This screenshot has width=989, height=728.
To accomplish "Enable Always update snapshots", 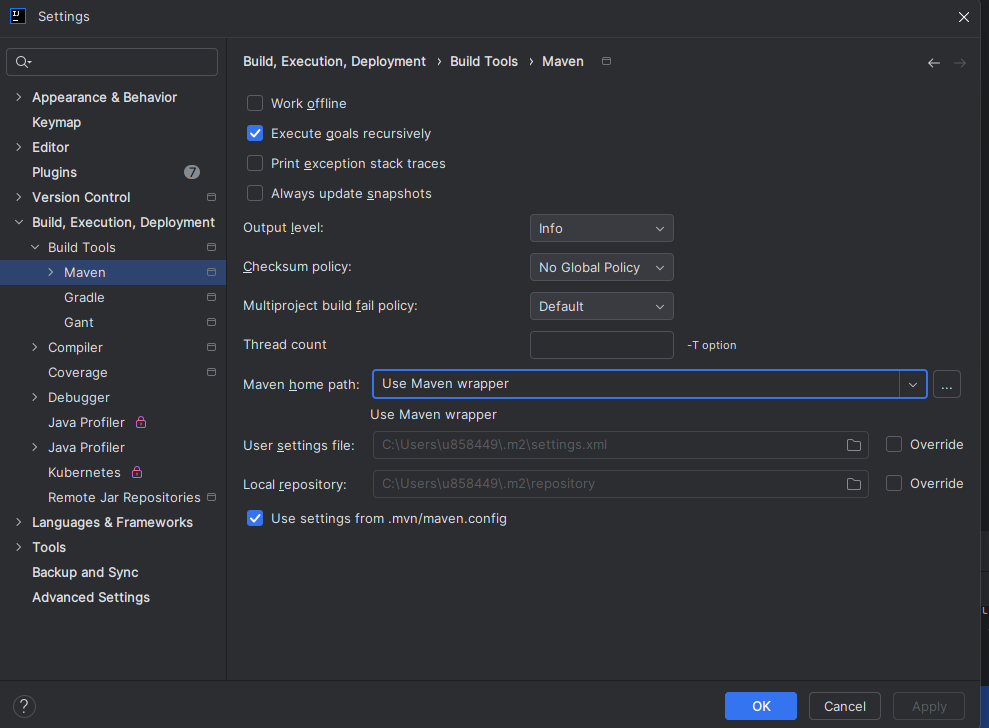I will click(255, 193).
